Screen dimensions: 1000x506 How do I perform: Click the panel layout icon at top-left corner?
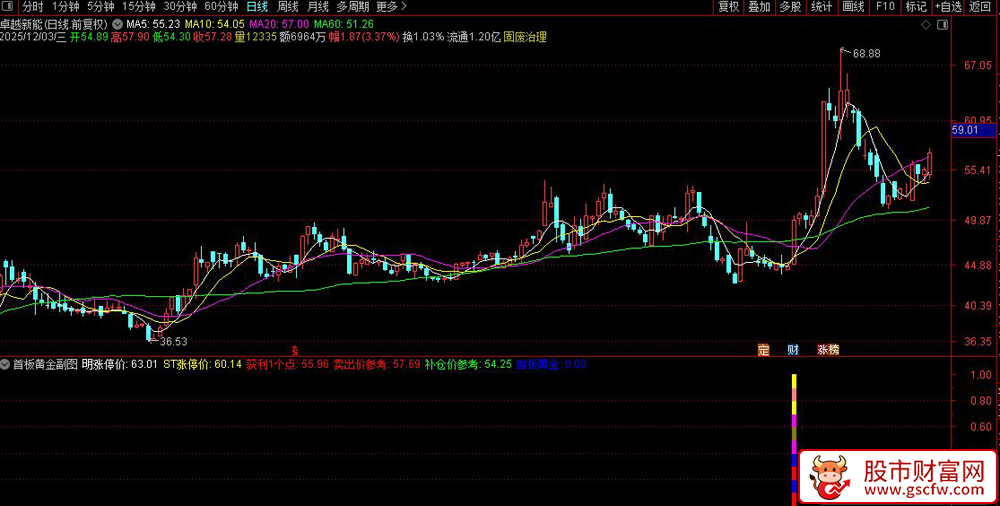(6, 7)
